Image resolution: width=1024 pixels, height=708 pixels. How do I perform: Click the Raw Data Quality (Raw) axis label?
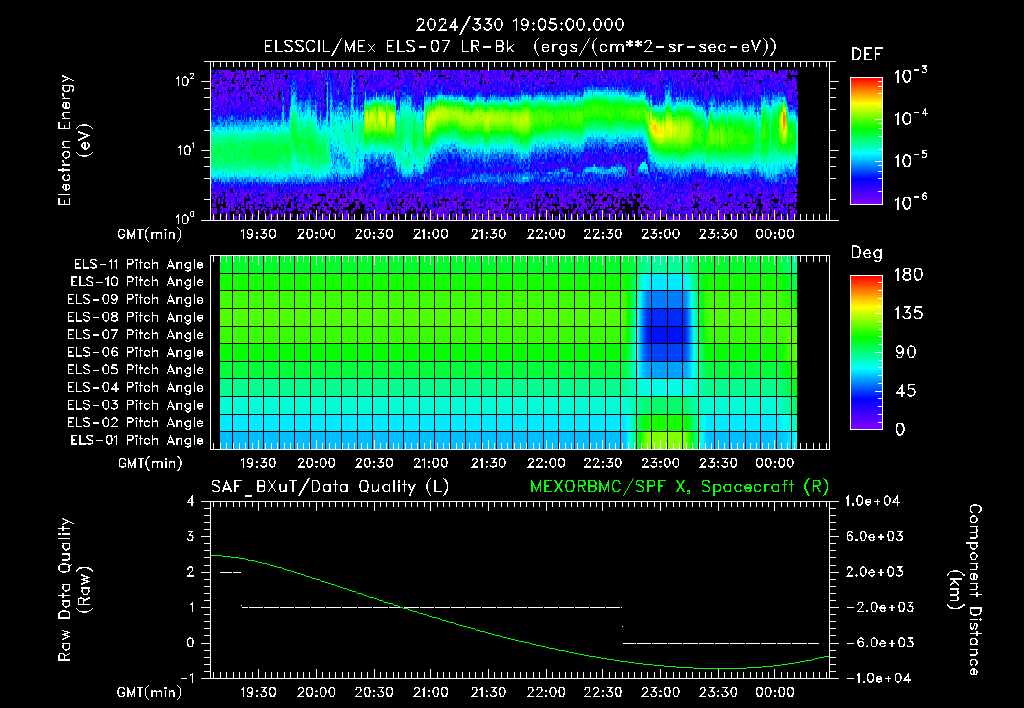[x=74, y=590]
